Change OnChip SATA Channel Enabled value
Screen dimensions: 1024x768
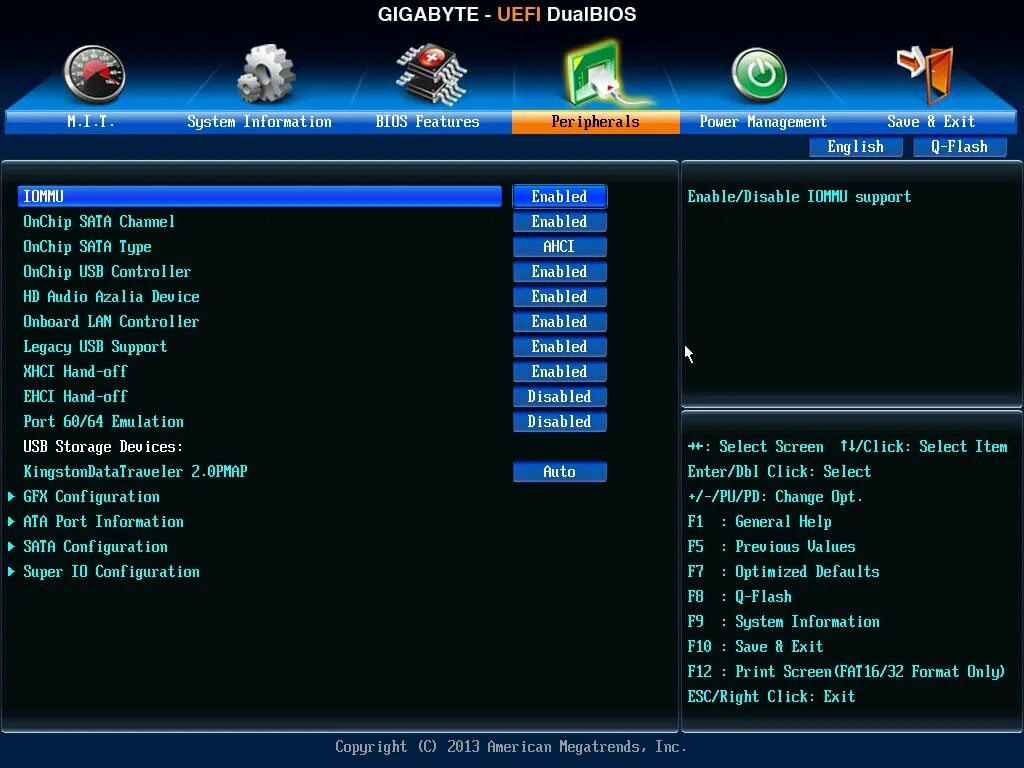[x=560, y=221]
